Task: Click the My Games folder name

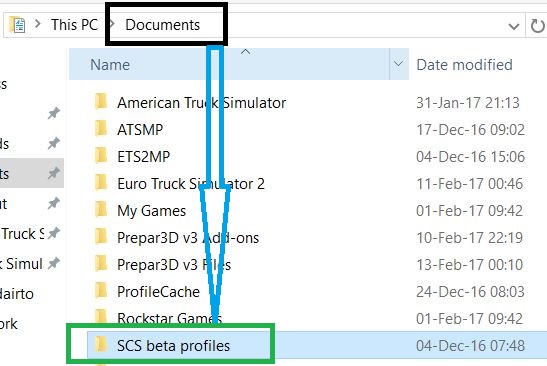Action: (x=151, y=211)
